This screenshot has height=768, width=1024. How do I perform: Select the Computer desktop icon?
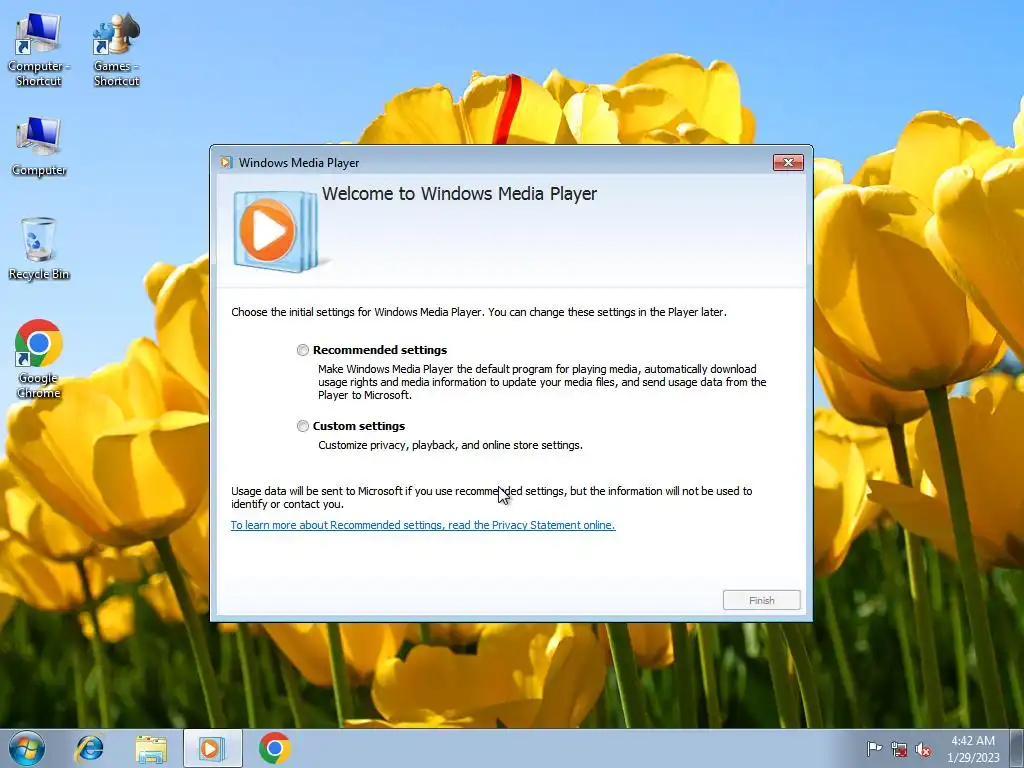(39, 146)
